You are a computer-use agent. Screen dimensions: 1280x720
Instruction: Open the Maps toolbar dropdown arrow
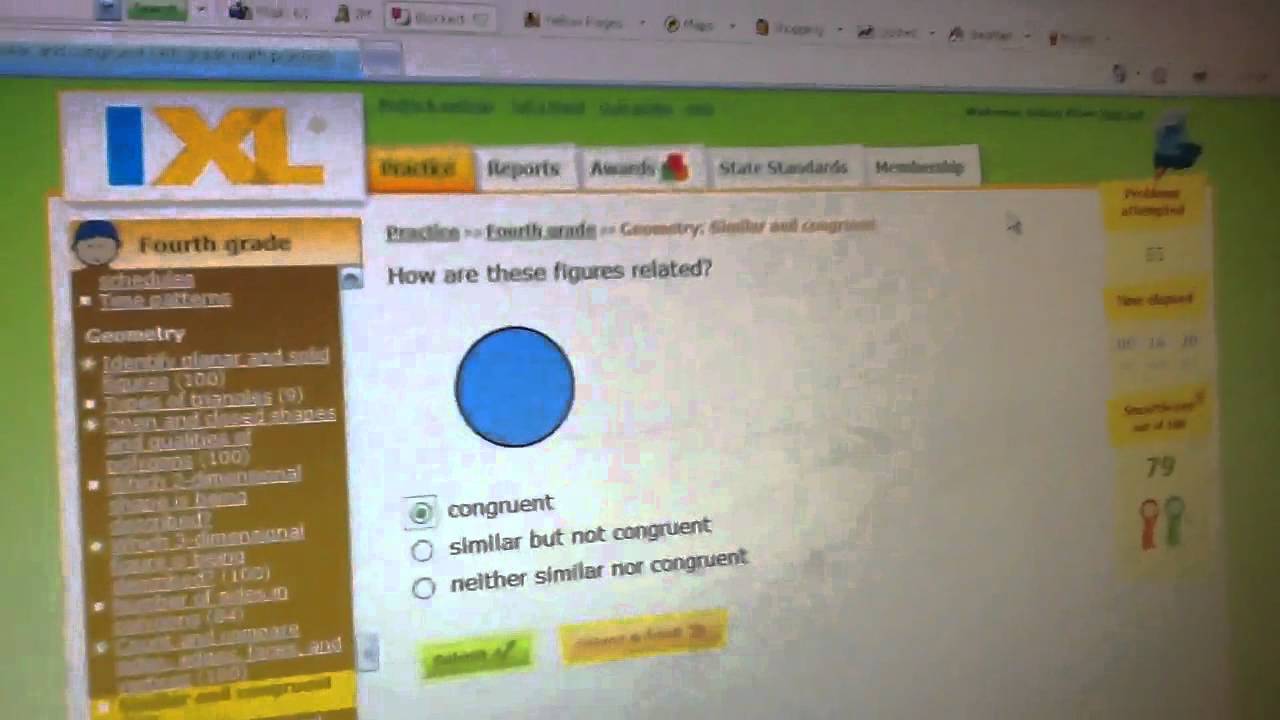point(732,27)
